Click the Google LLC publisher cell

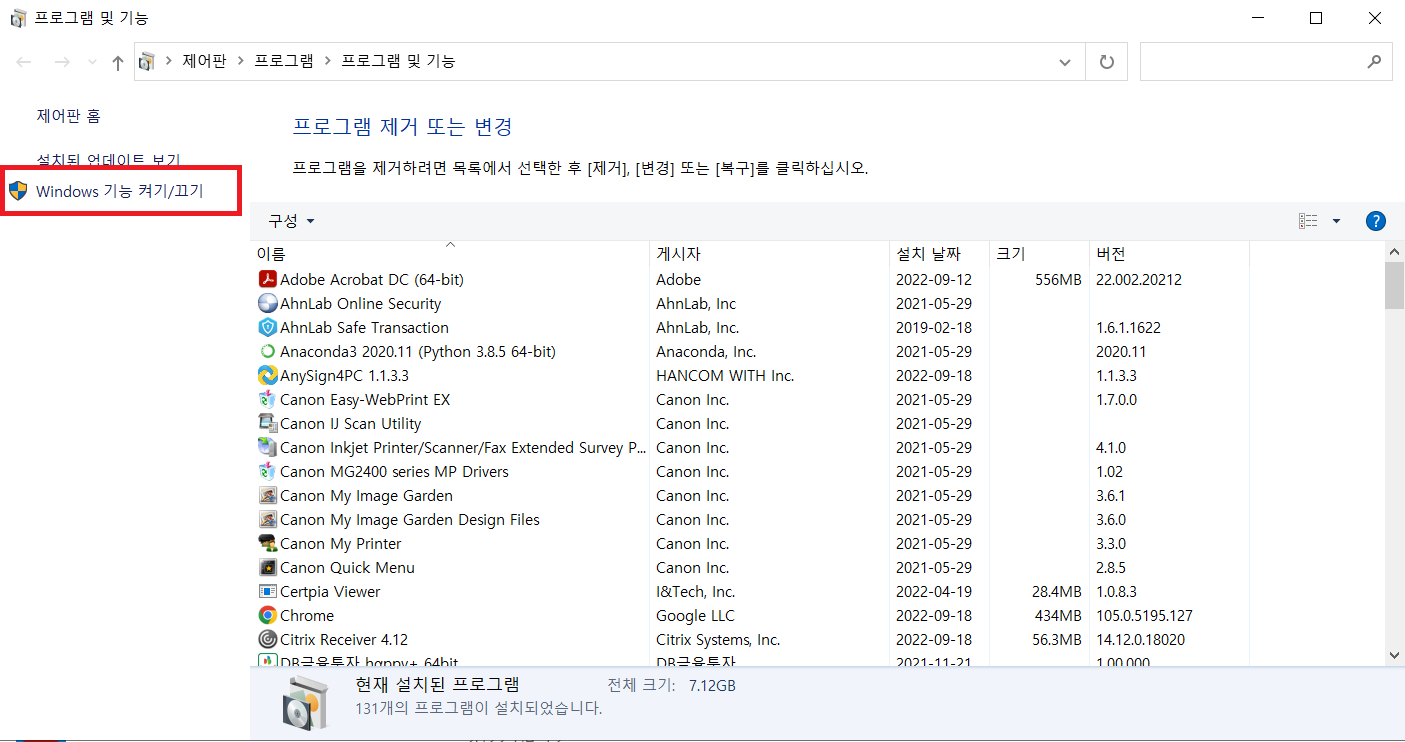(695, 616)
